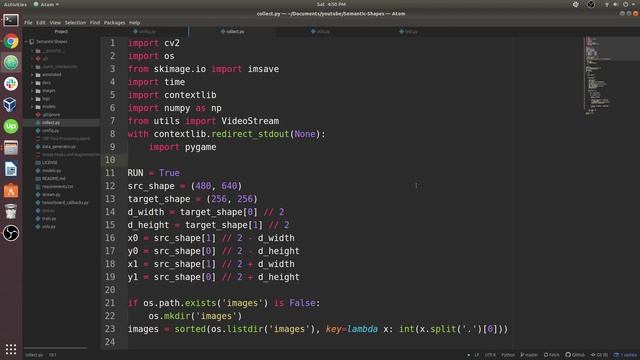
Task: Expand the docs folder arrow
Action: 32,83
